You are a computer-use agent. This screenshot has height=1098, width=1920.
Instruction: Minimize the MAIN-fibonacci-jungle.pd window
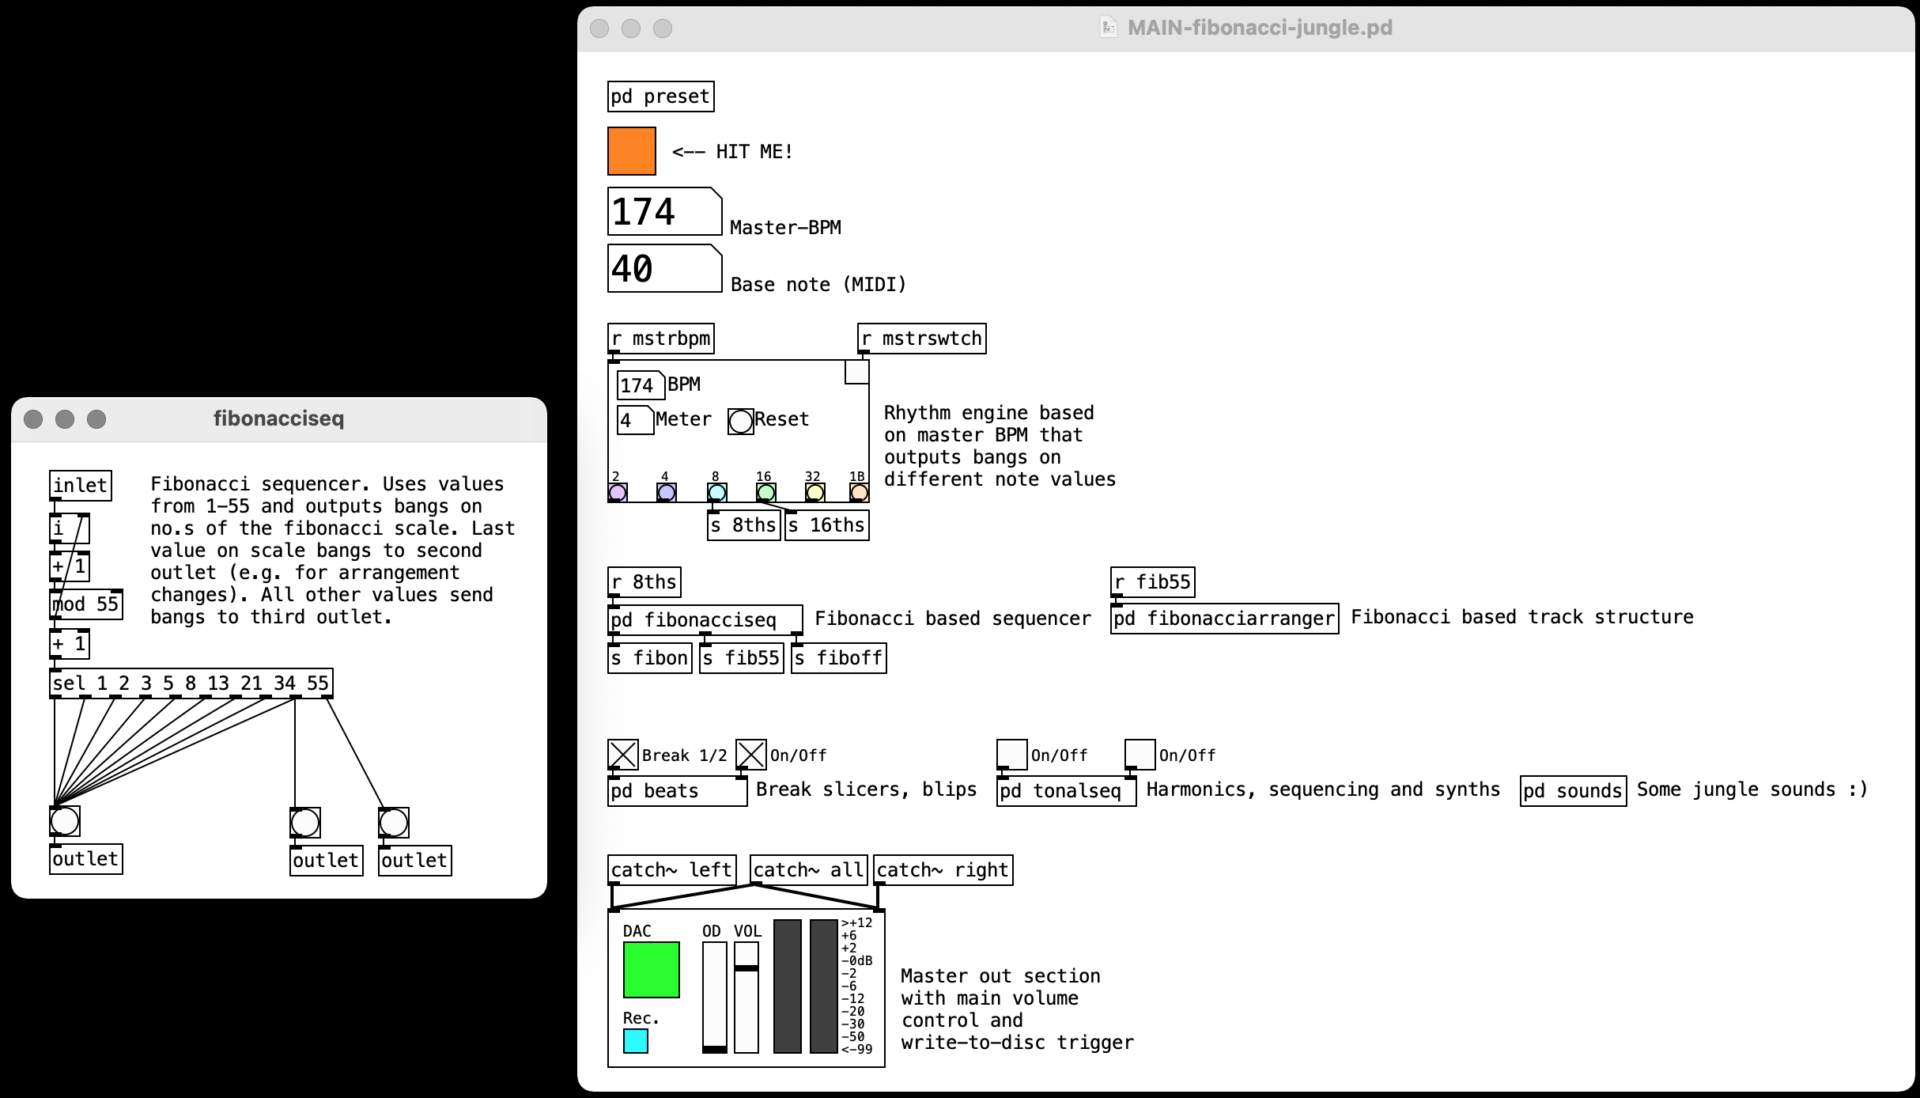631,28
